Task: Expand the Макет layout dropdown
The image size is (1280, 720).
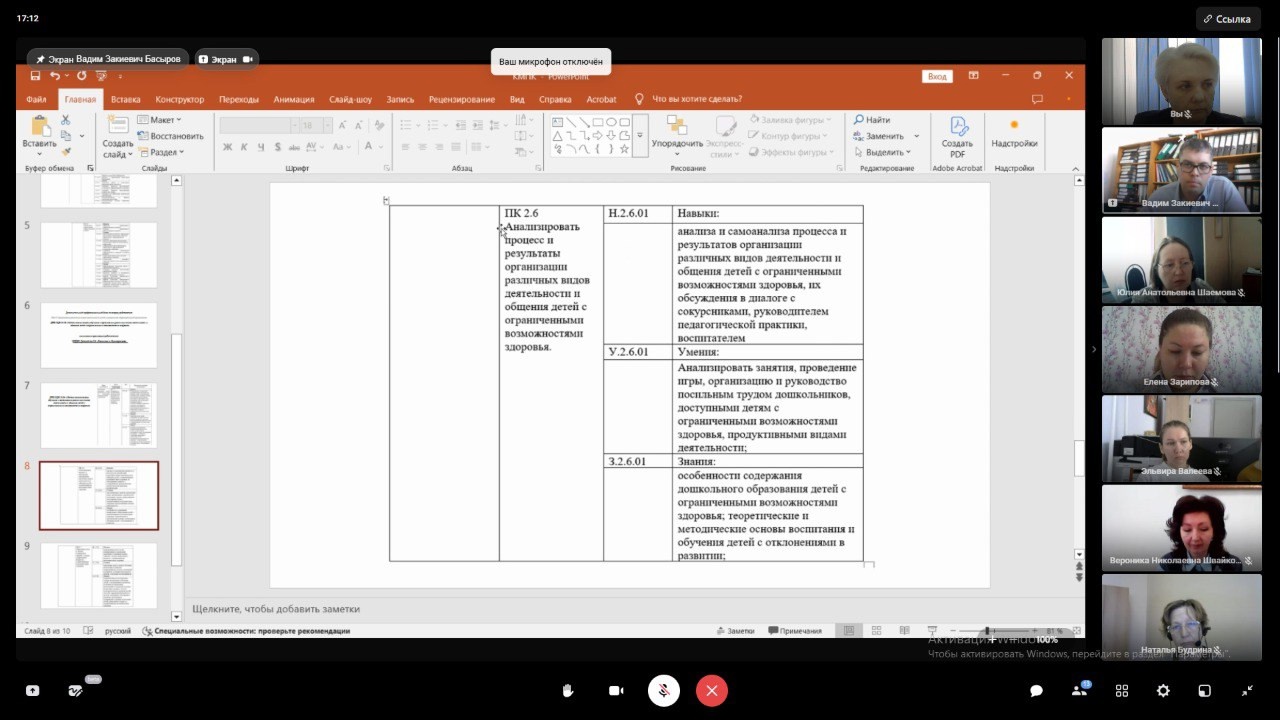Action: (162, 120)
